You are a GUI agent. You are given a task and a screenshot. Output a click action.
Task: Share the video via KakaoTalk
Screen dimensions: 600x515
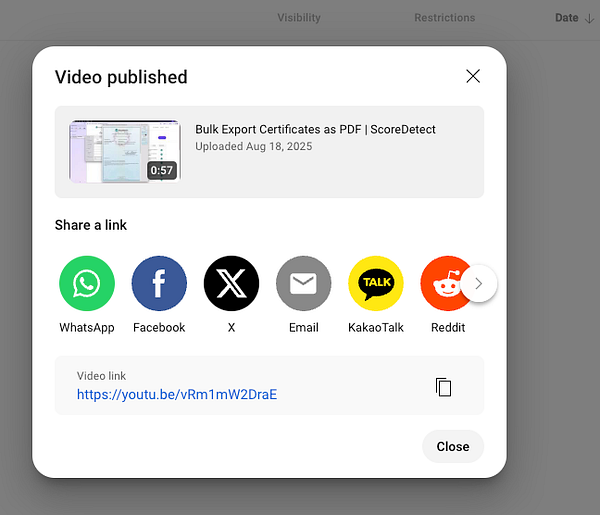(376, 284)
